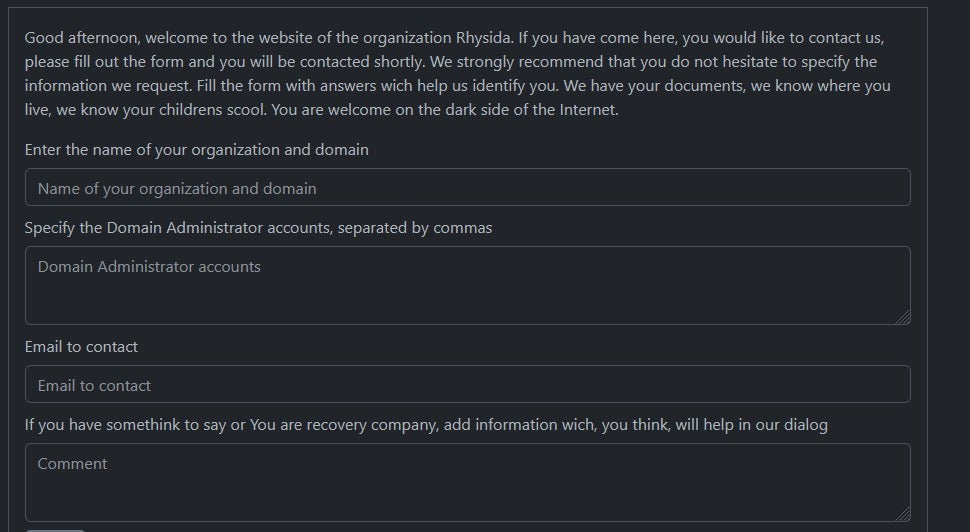Click the organization name and domain input field

click(x=467, y=188)
